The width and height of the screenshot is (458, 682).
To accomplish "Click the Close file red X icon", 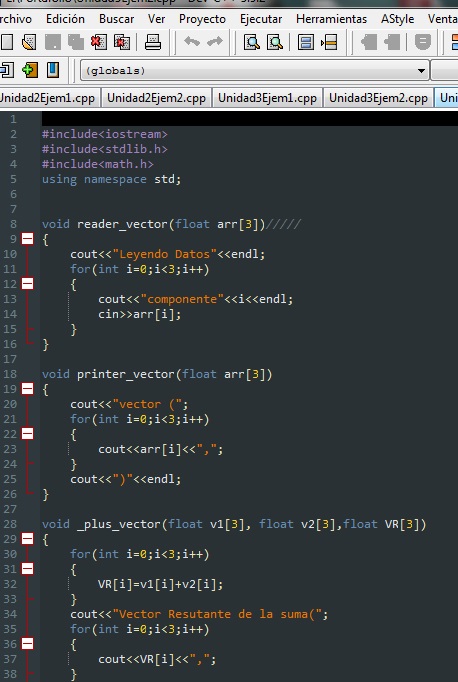I will tap(98, 43).
